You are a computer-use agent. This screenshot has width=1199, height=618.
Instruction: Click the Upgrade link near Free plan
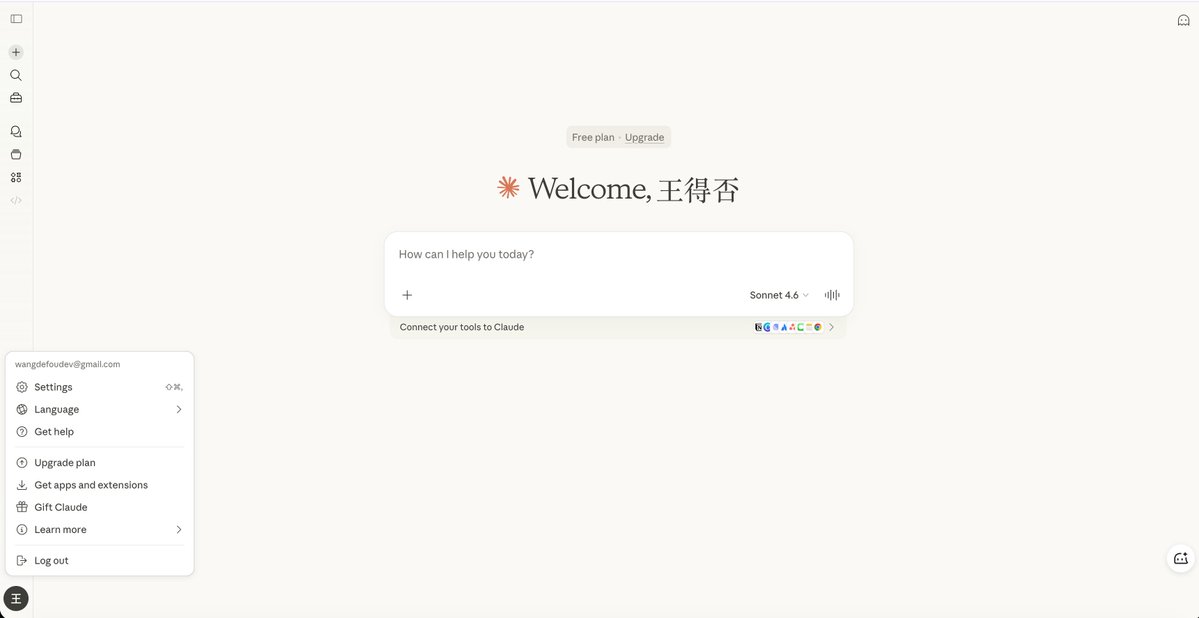coord(645,138)
